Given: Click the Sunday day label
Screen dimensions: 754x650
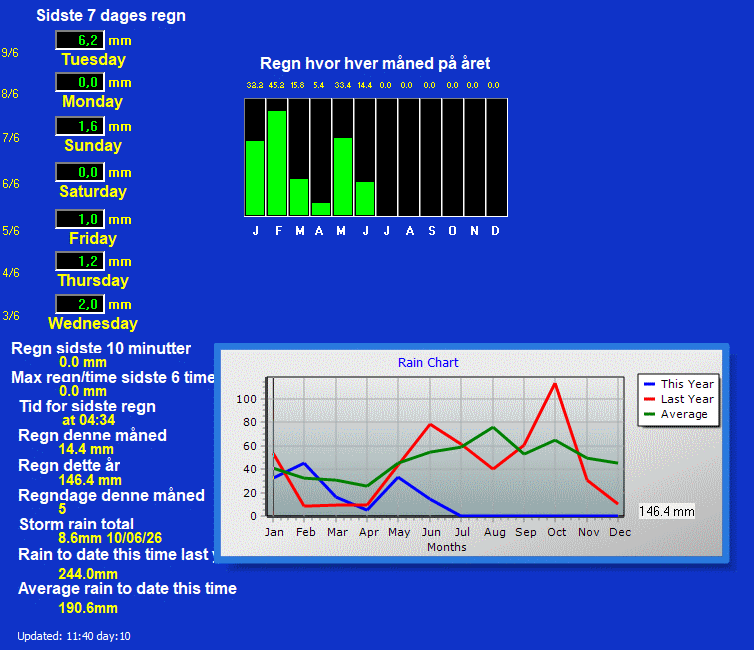Looking at the screenshot, I should click(93, 145).
